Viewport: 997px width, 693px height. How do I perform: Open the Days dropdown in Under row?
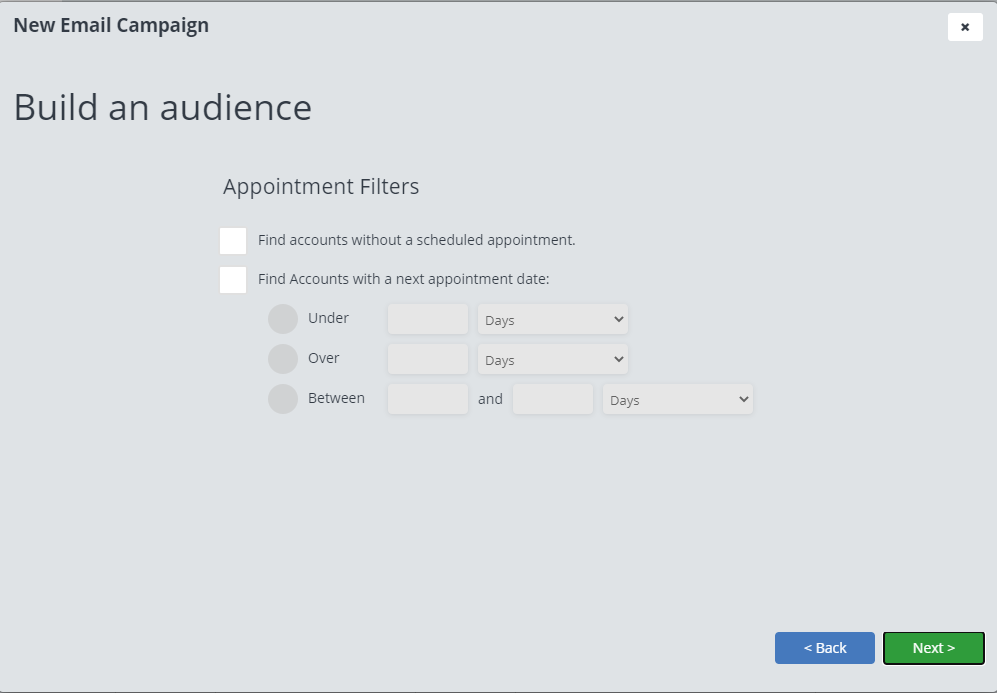[553, 319]
